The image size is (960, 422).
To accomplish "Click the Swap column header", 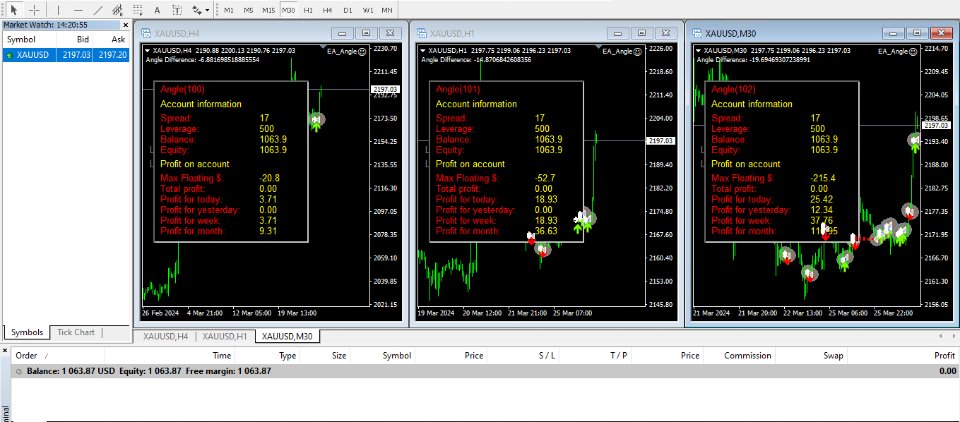I will pyautogui.click(x=834, y=355).
